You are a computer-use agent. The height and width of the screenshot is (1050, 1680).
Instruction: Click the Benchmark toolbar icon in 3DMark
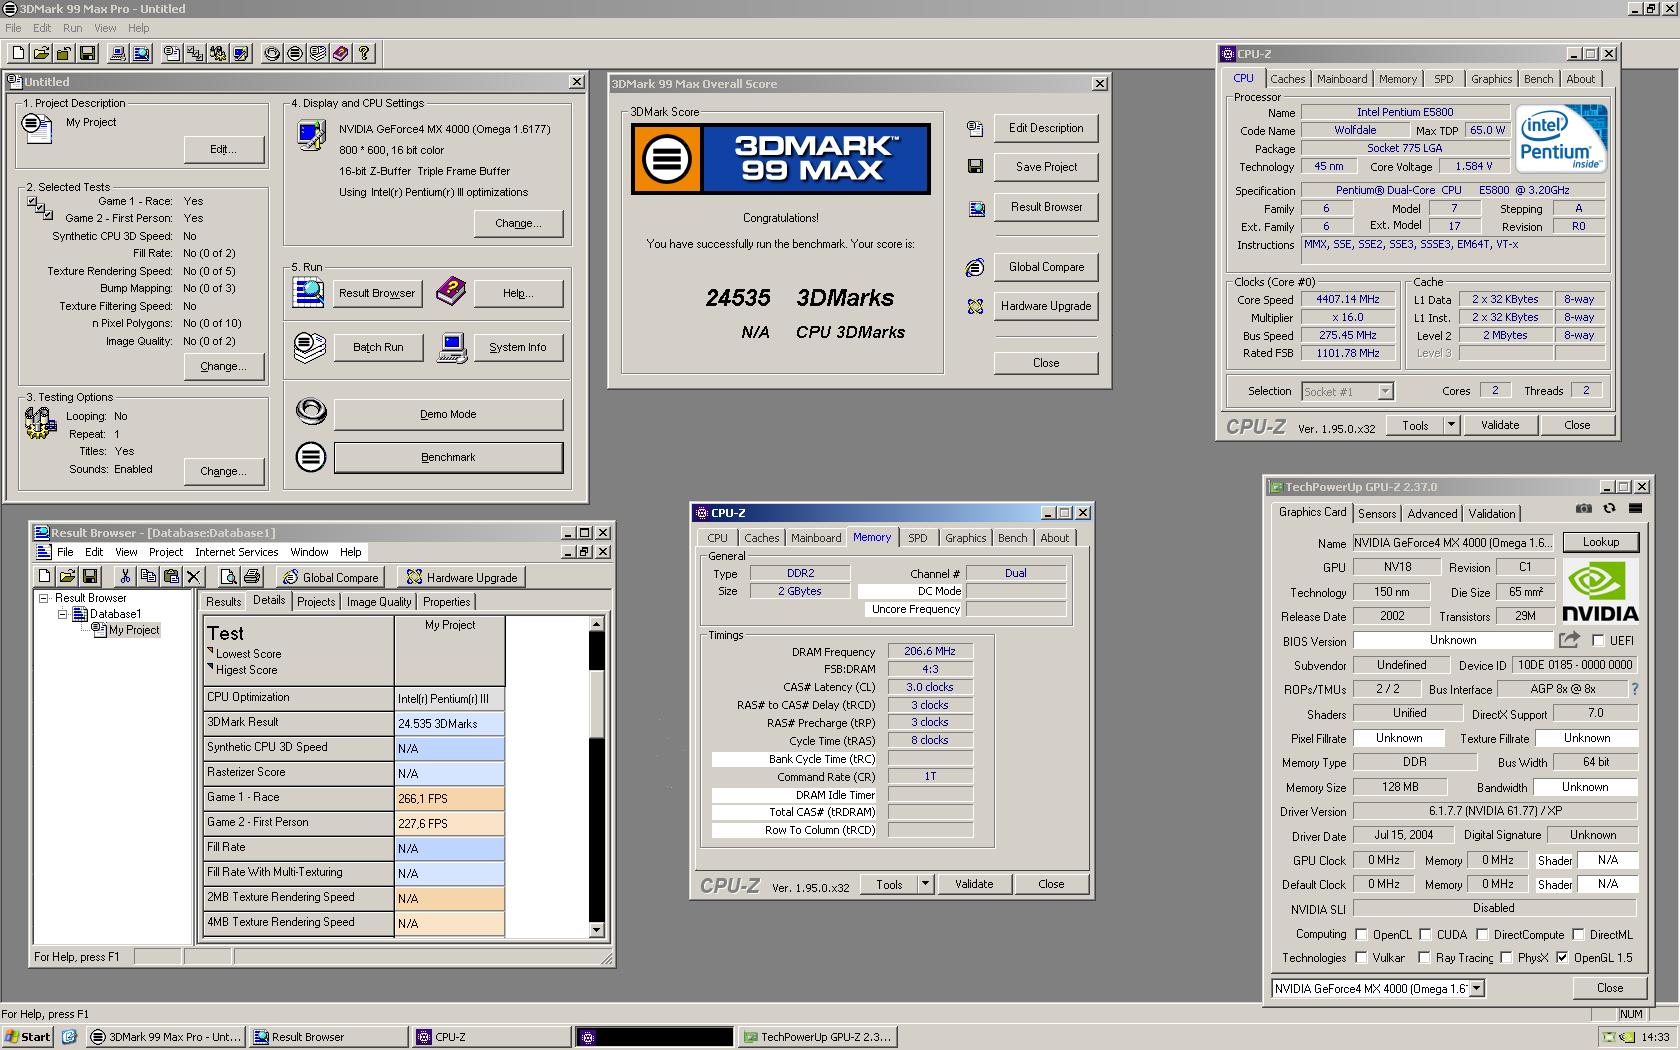[x=295, y=53]
